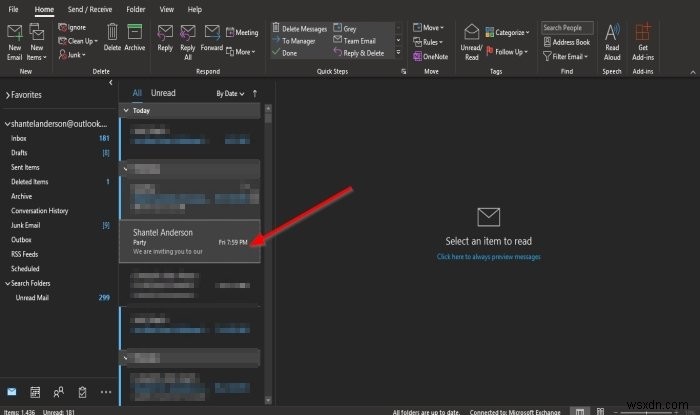Collapse the Today group
This screenshot has width=700, height=415.
[126, 110]
